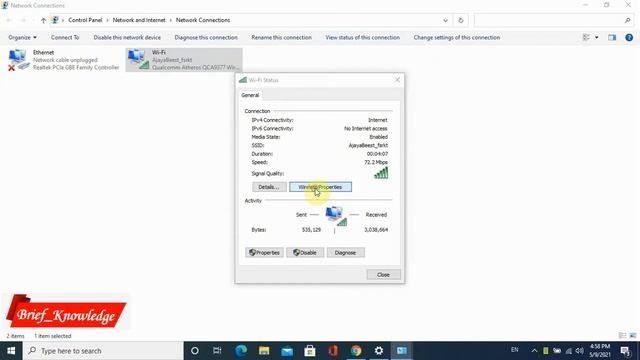Viewport: 640px width, 360px height.
Task: Open the Windows Start menu
Action: click(11, 351)
